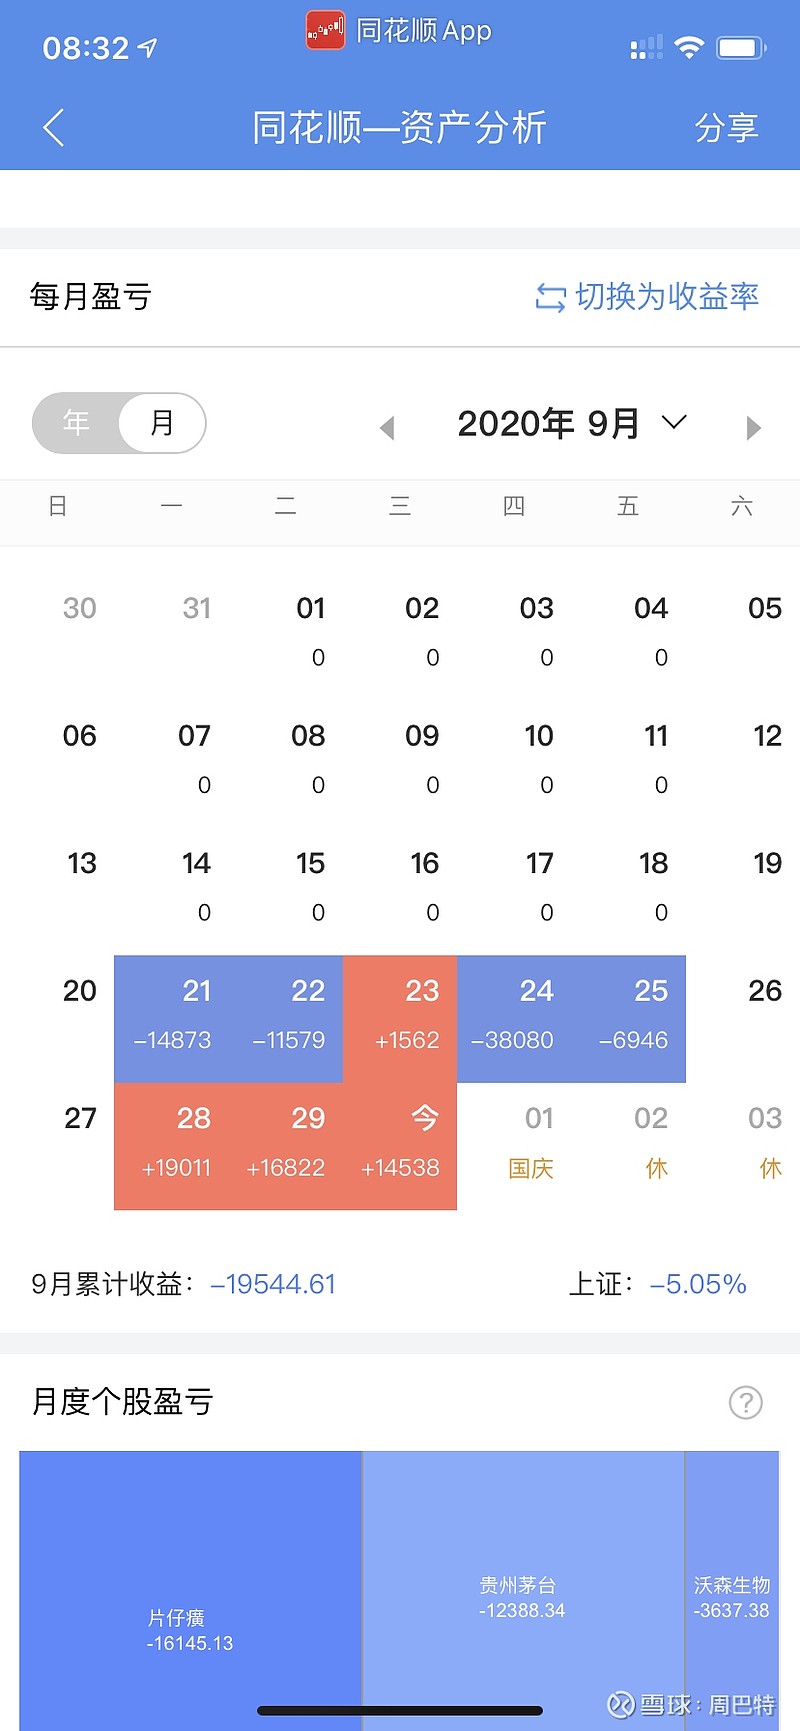Go to next month with right triangle

click(x=753, y=428)
